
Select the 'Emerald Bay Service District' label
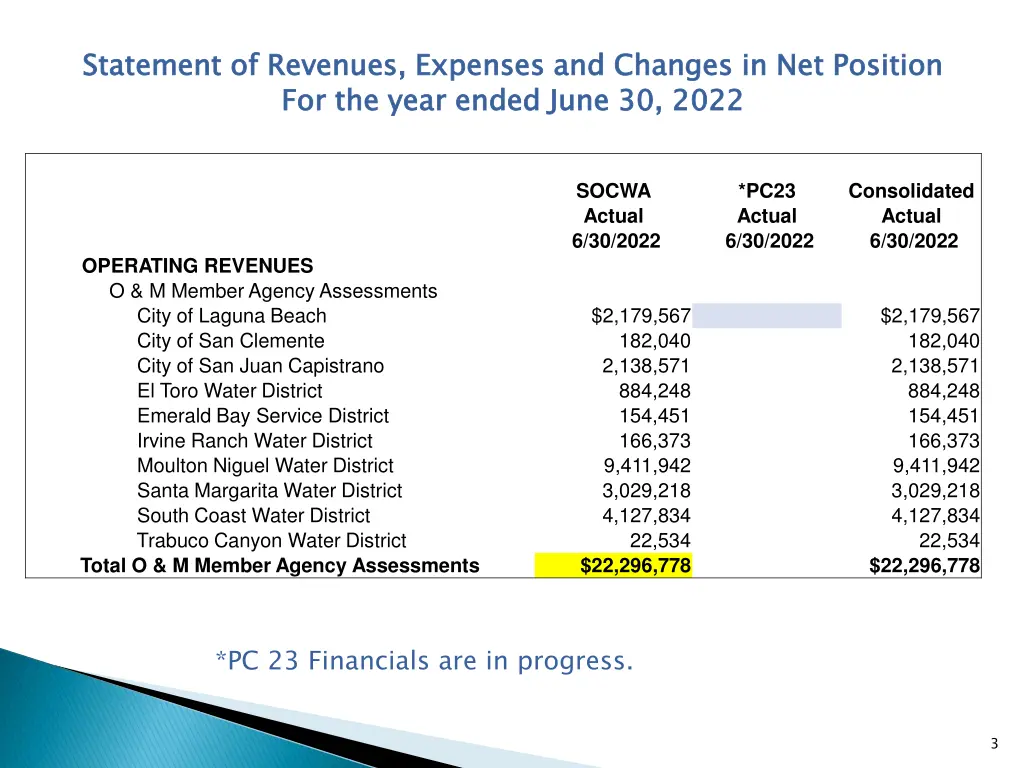[263, 416]
